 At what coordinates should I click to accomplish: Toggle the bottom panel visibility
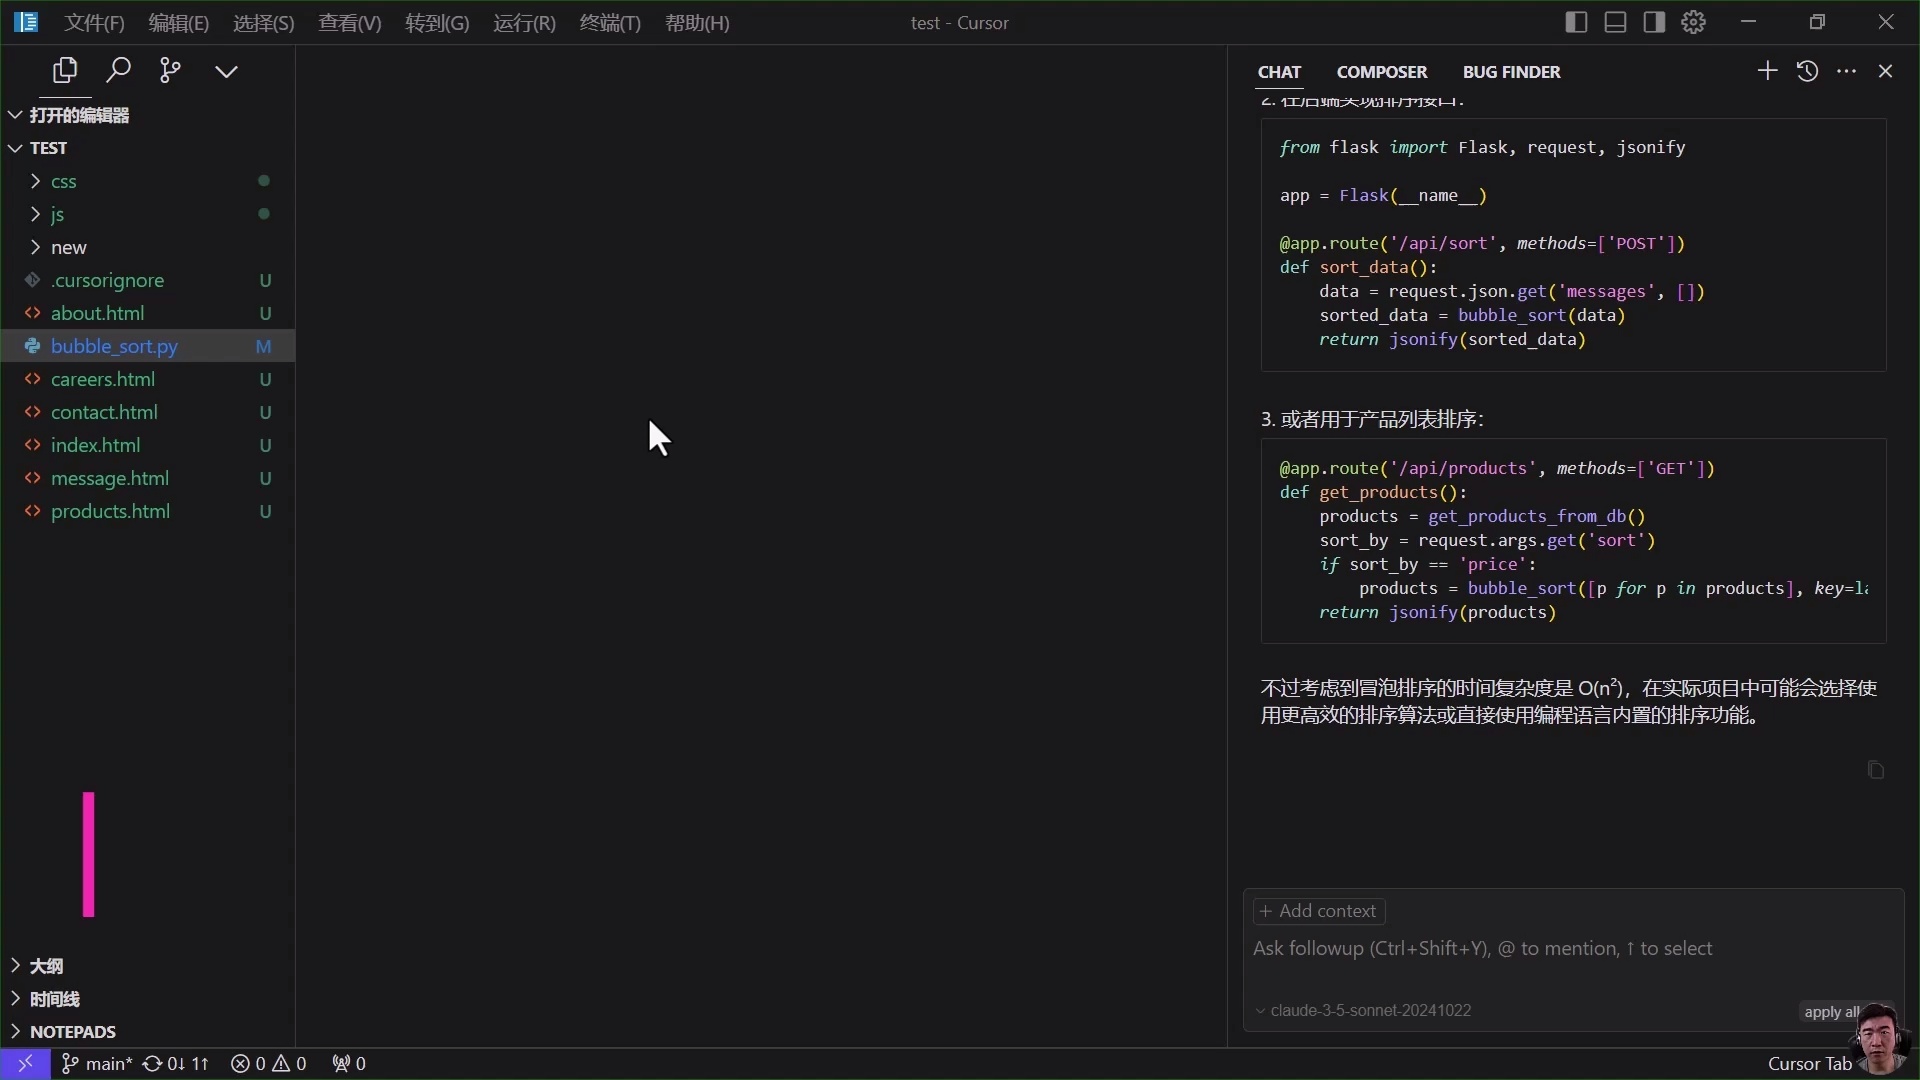click(x=1614, y=22)
